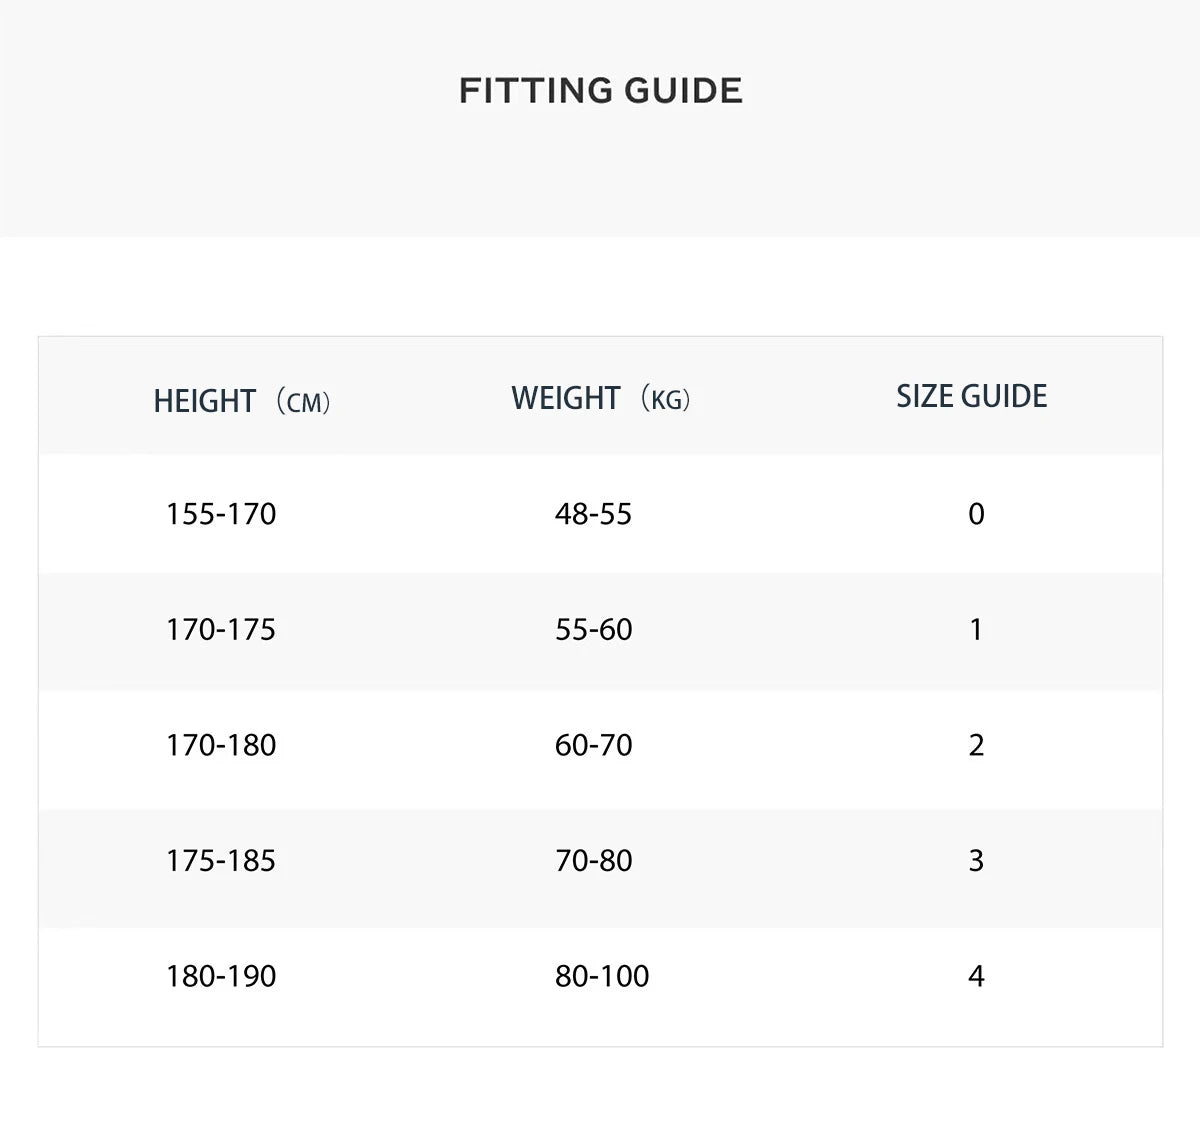Select the 170-180 height cell
Image resolution: width=1200 pixels, height=1127 pixels.
(221, 745)
